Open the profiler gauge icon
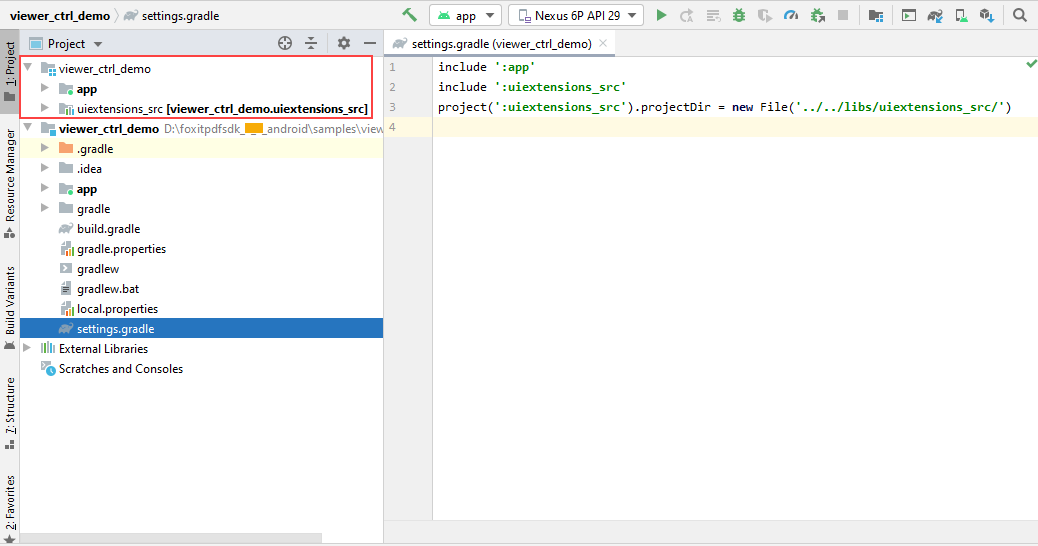The image size is (1038, 546). pos(791,15)
